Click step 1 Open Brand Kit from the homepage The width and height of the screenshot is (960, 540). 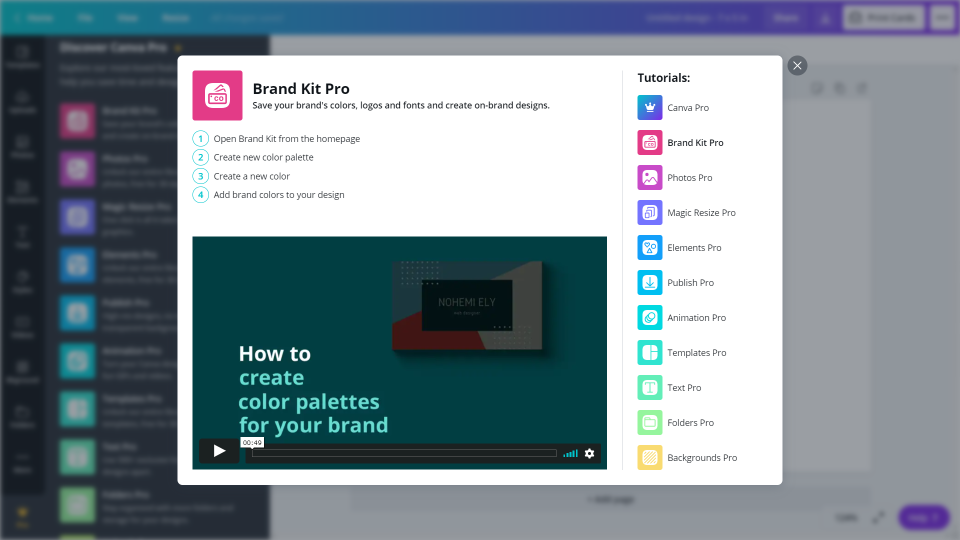287,139
